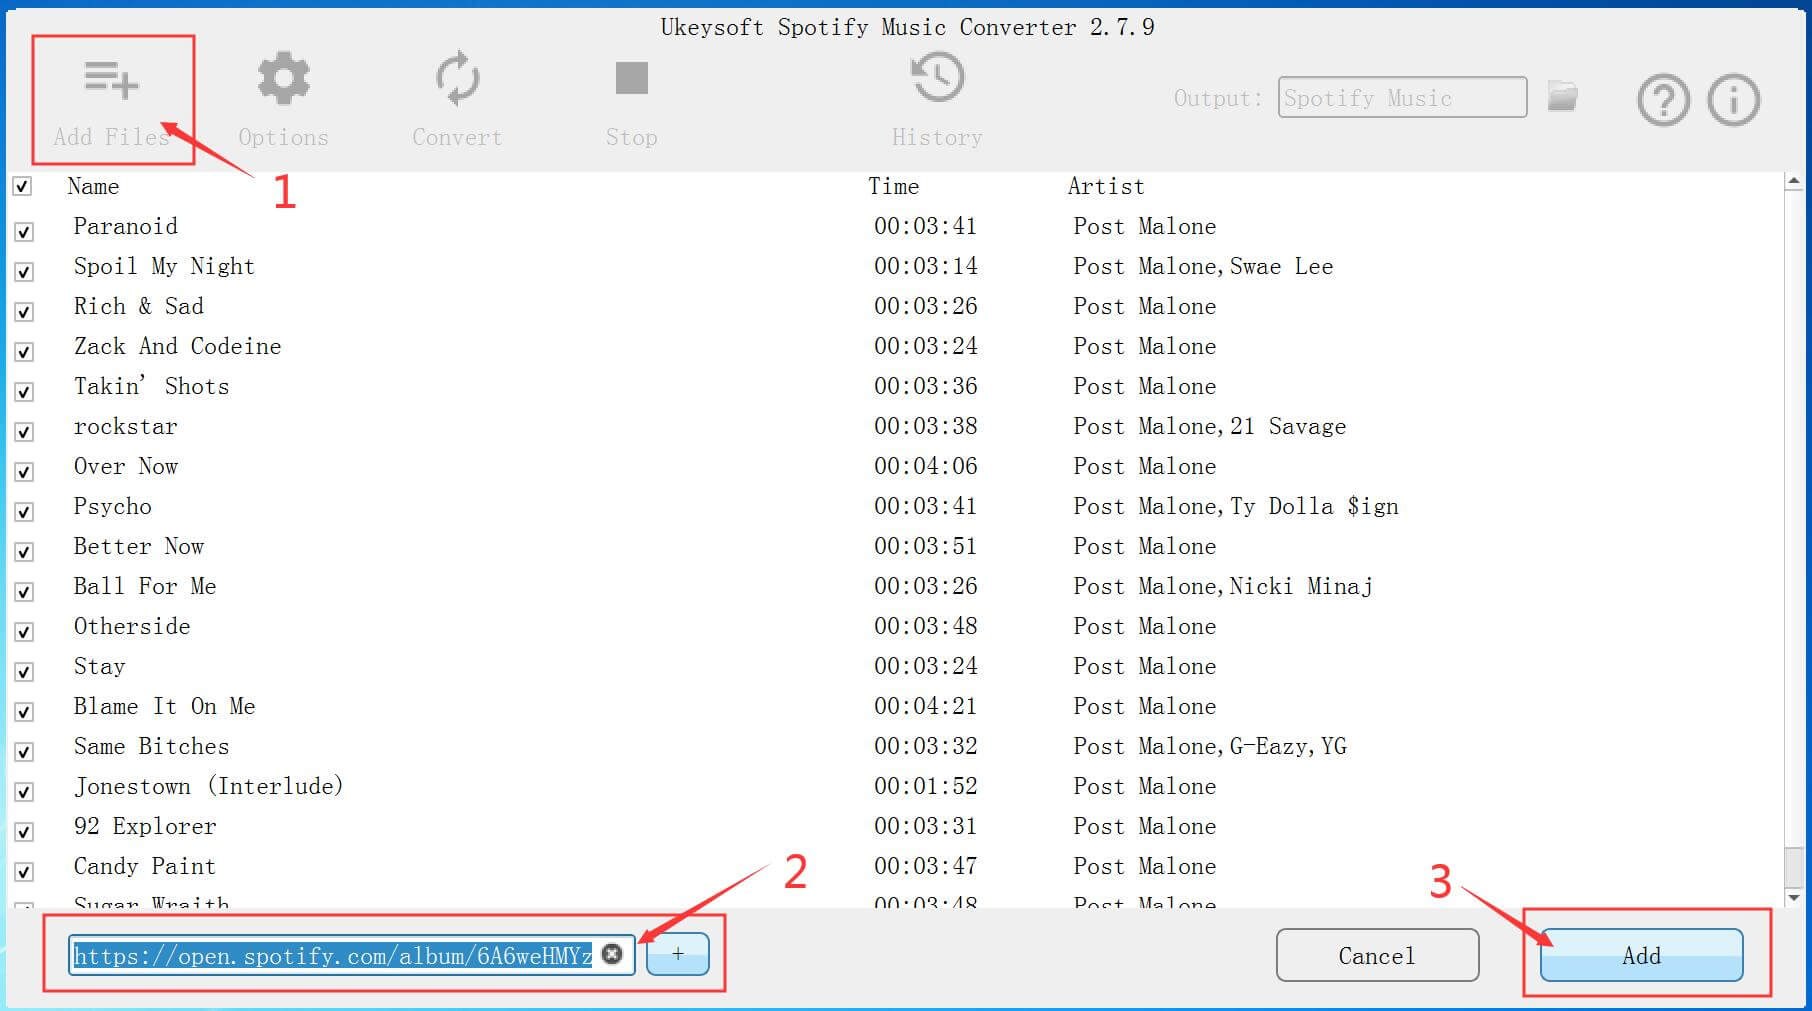Click the Add Files toolbar icon
Image resolution: width=1812 pixels, height=1011 pixels.
pyautogui.click(x=112, y=80)
